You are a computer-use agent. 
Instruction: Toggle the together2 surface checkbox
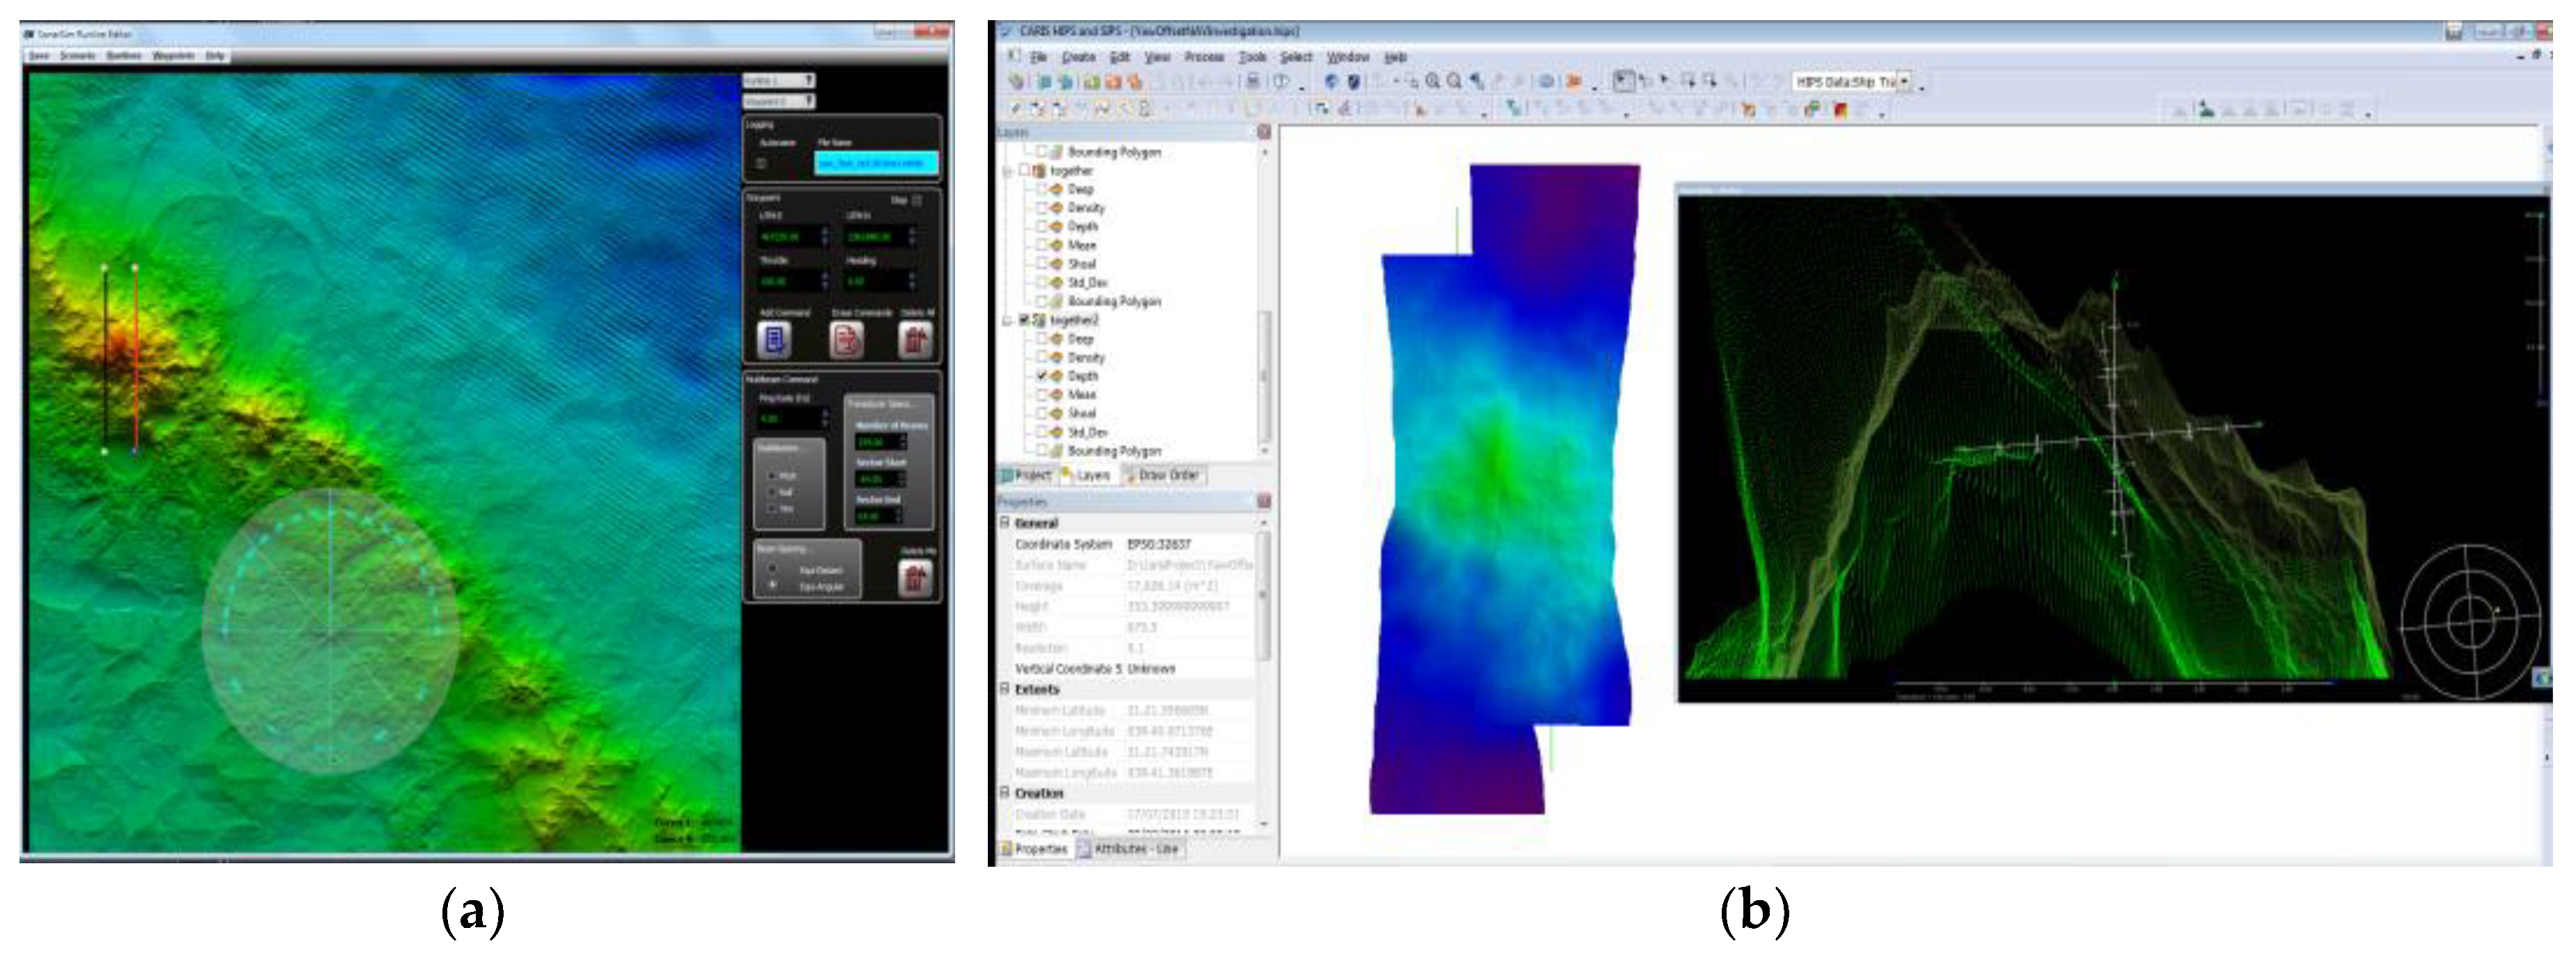[x=1024, y=320]
